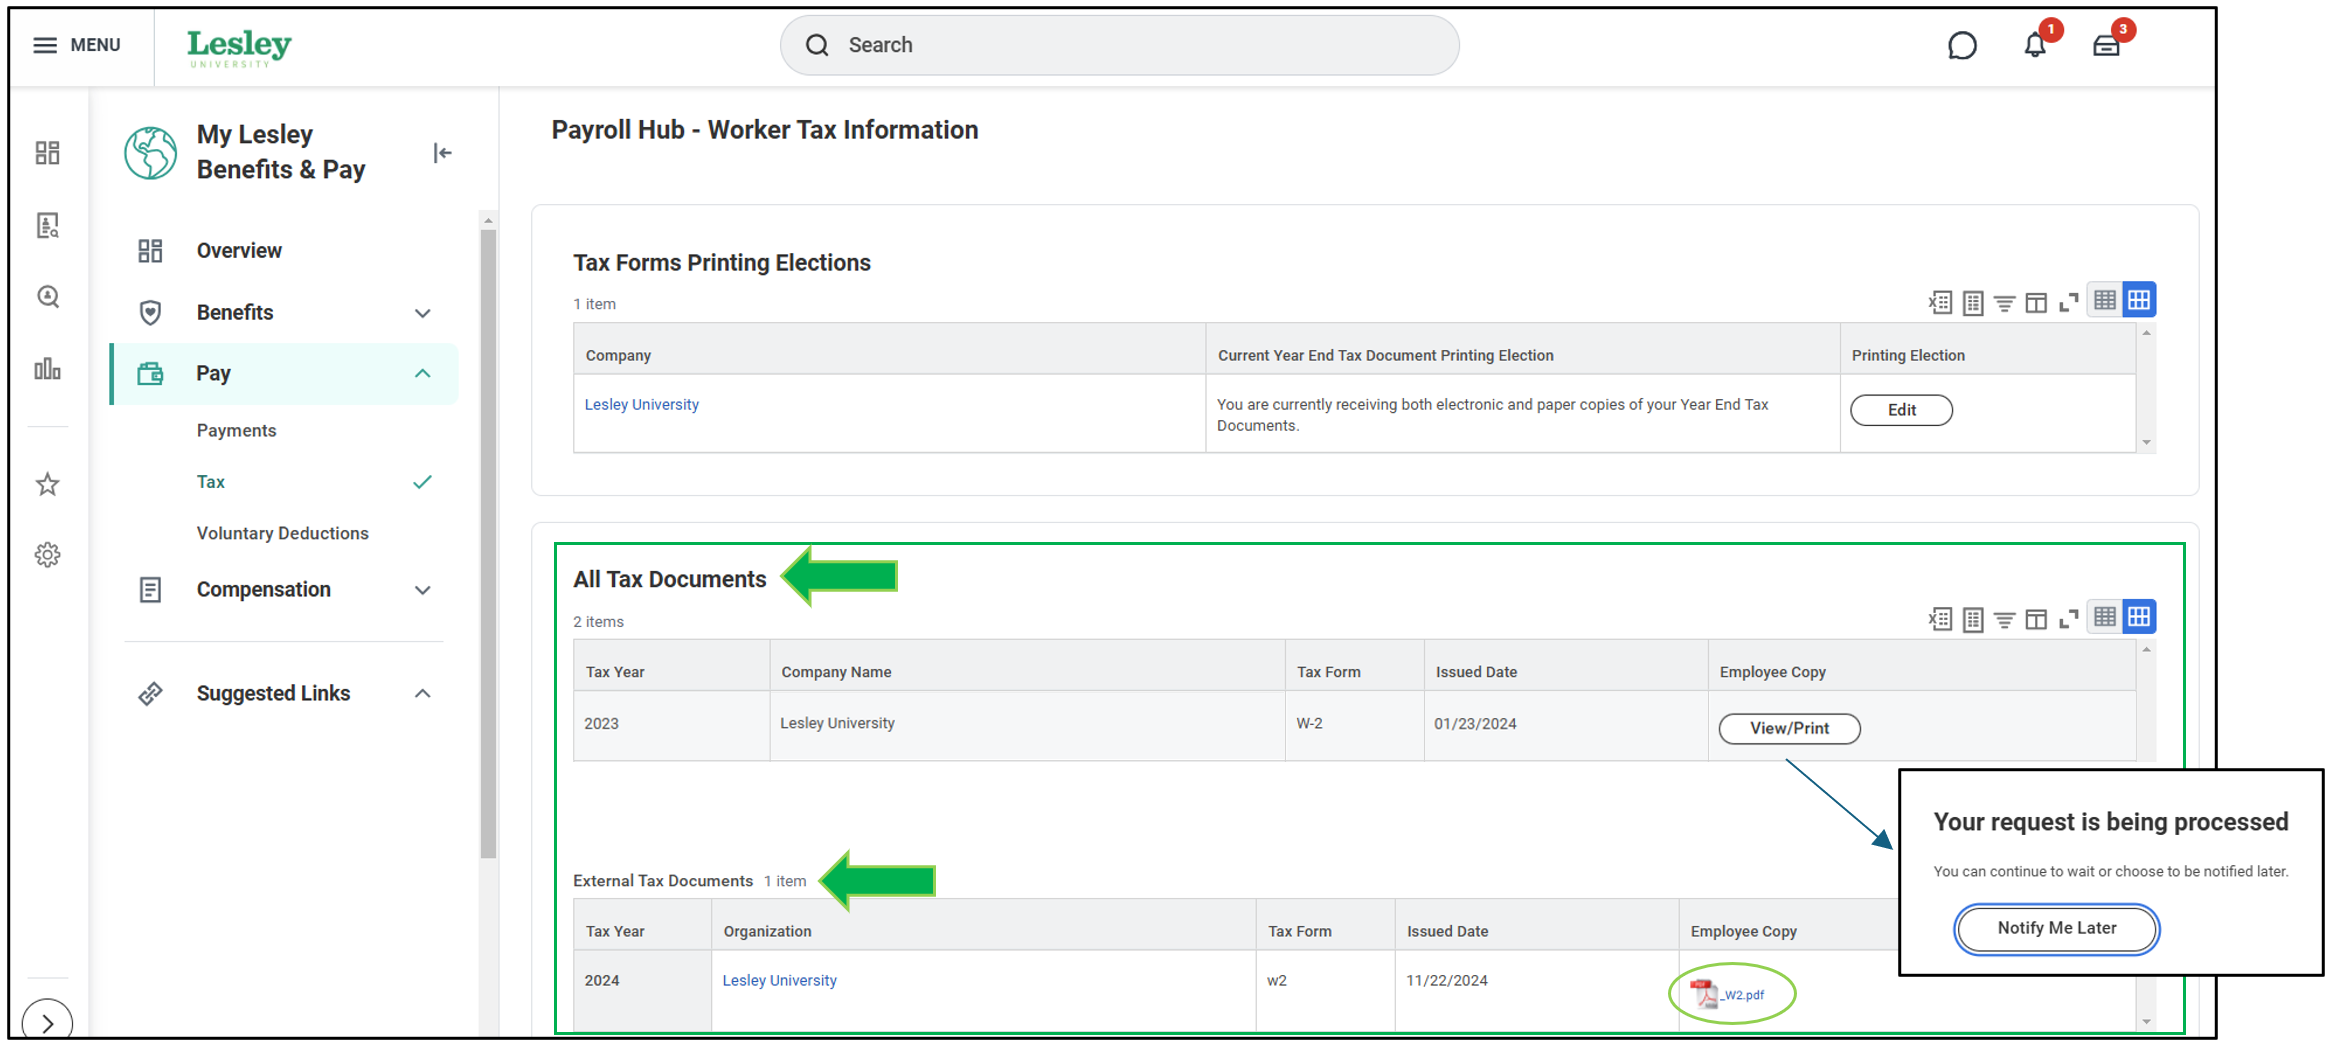This screenshot has height=1044, width=2329.
Task: Click the Compensation document icon
Action: pos(150,590)
